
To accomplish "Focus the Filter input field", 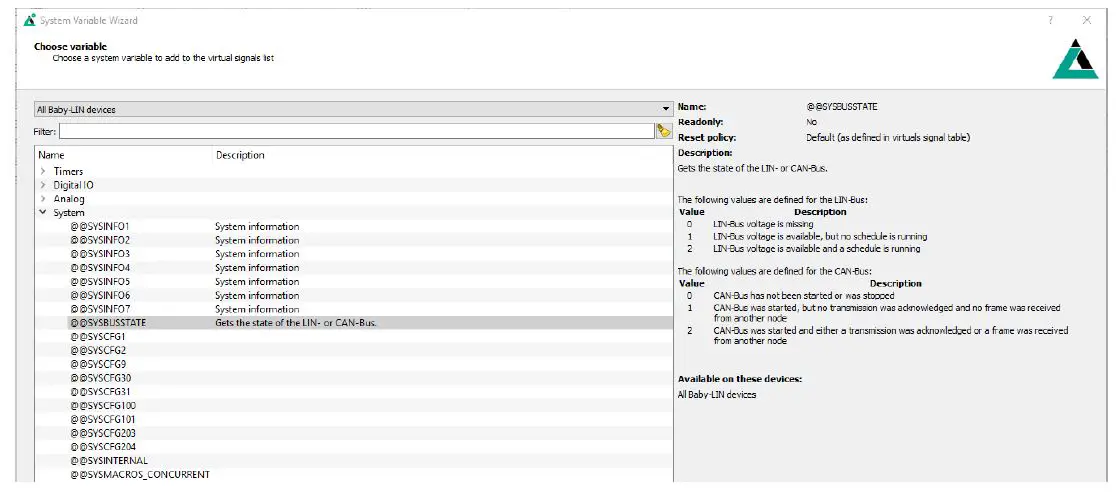I will pos(357,131).
